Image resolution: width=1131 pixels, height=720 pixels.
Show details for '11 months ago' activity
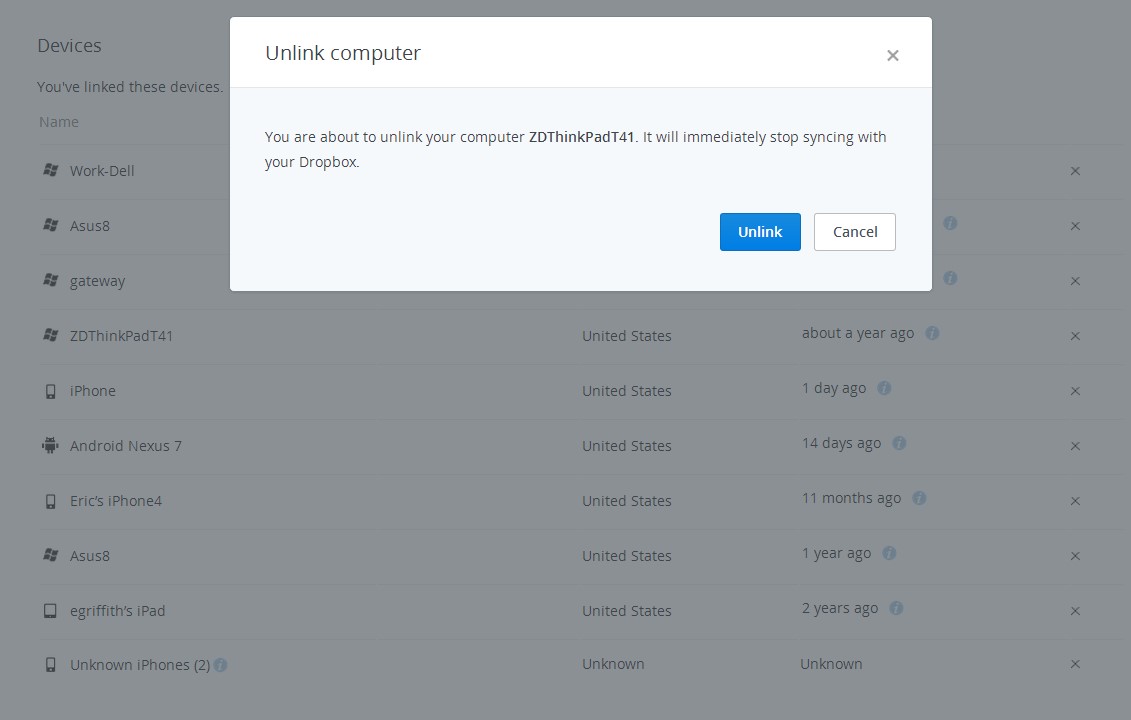click(x=919, y=498)
